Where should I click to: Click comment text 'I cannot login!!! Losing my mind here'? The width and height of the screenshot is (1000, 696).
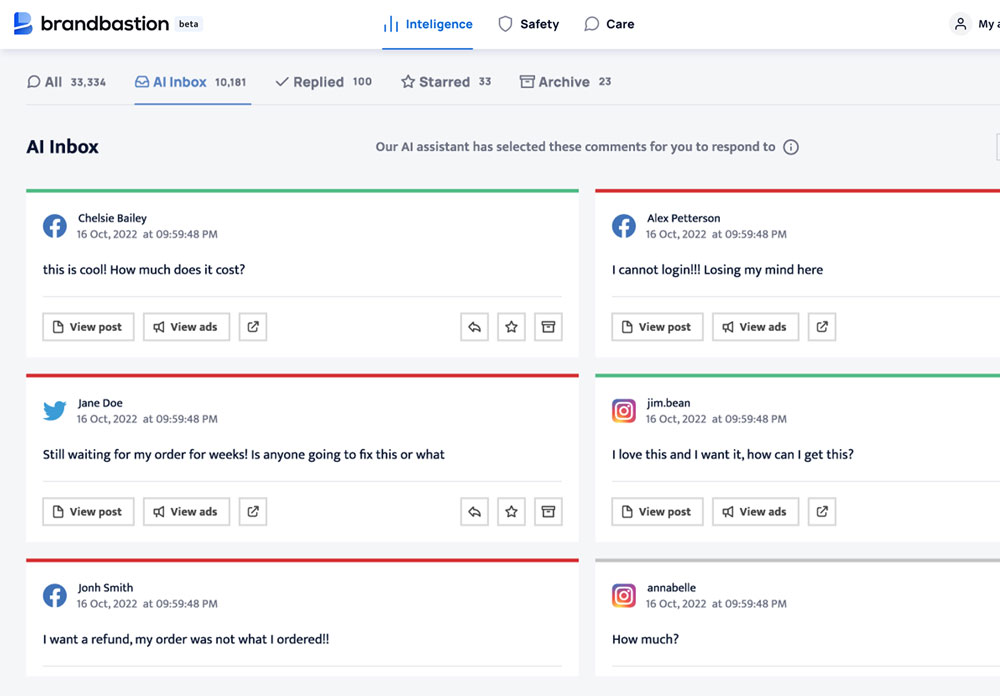(717, 270)
